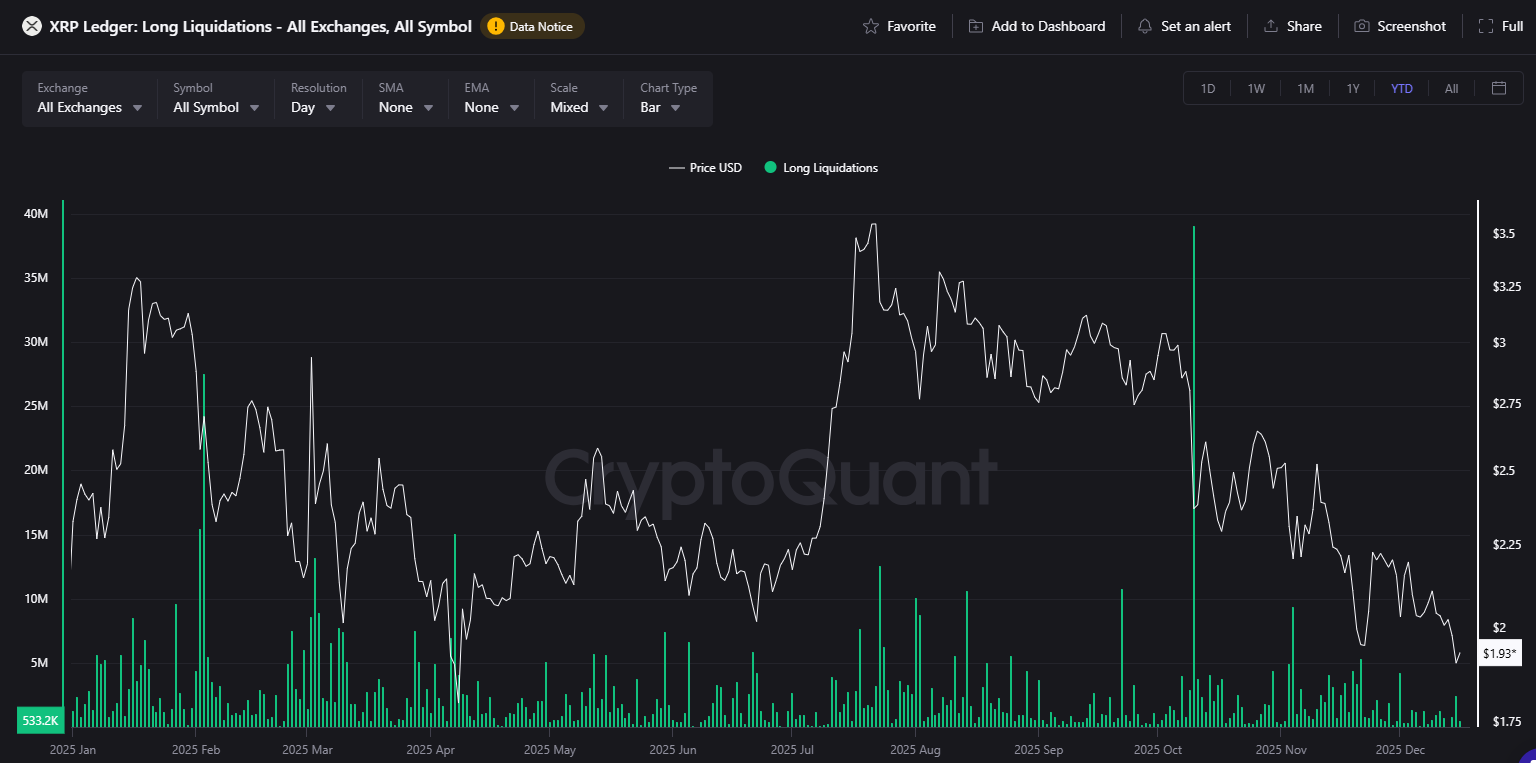Open the Scale dropdown set to Mixed

tap(576, 107)
